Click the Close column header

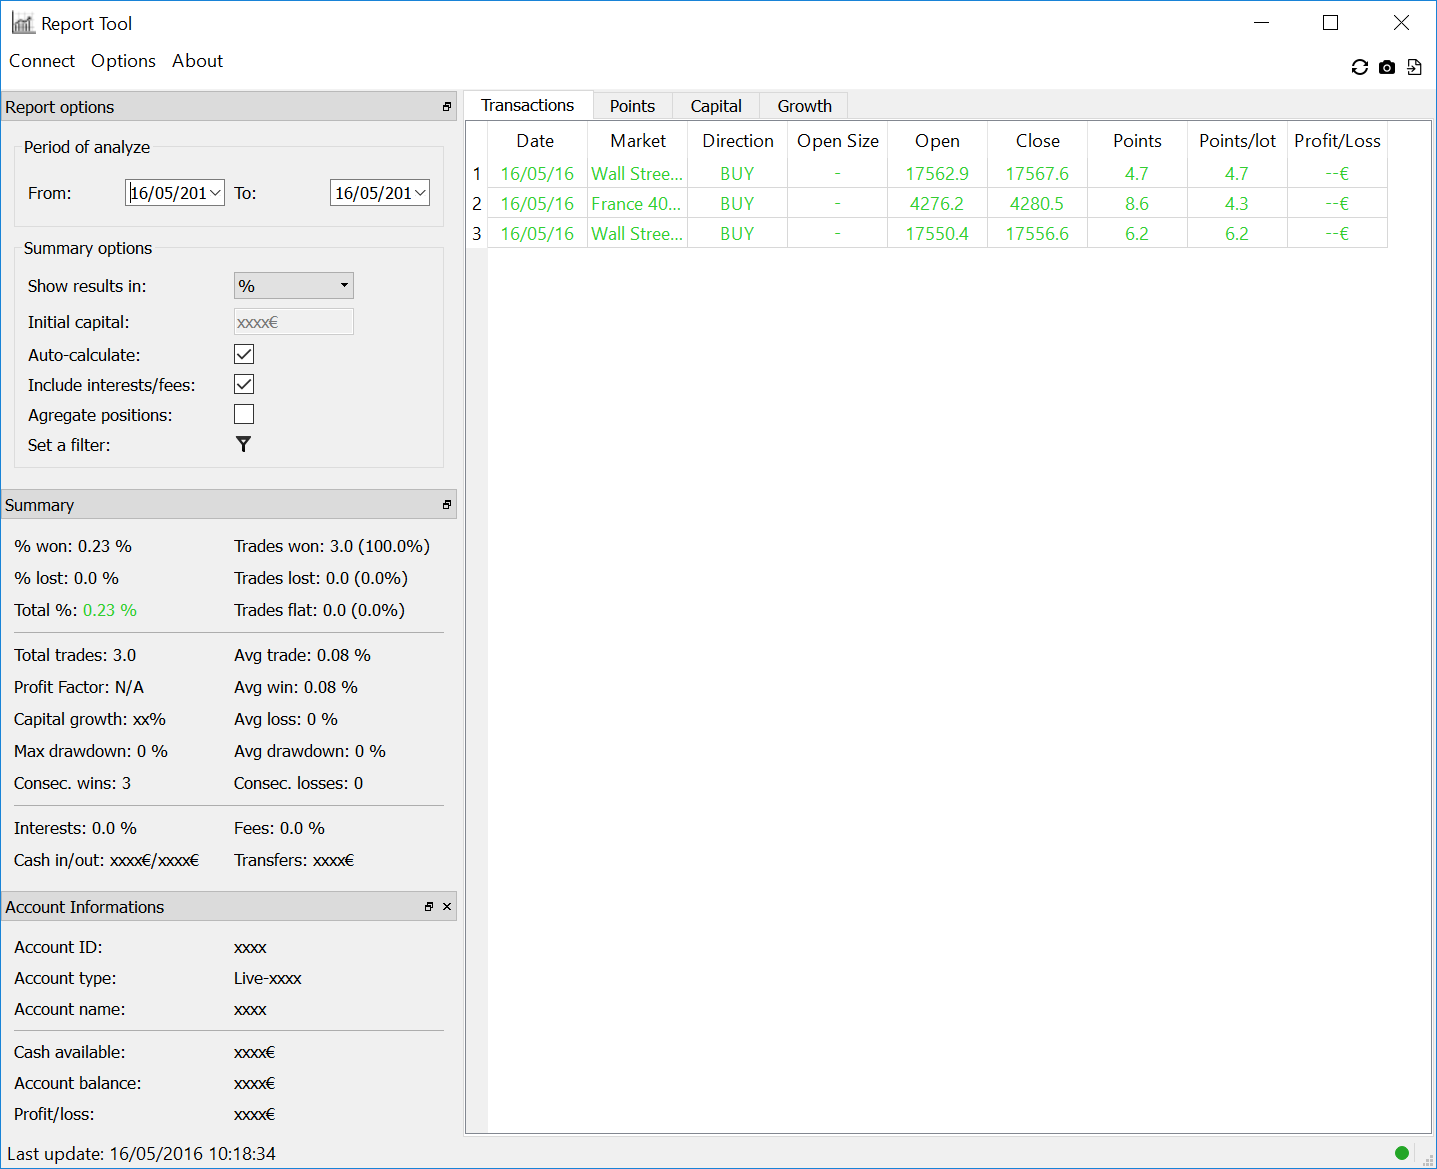pos(1038,141)
